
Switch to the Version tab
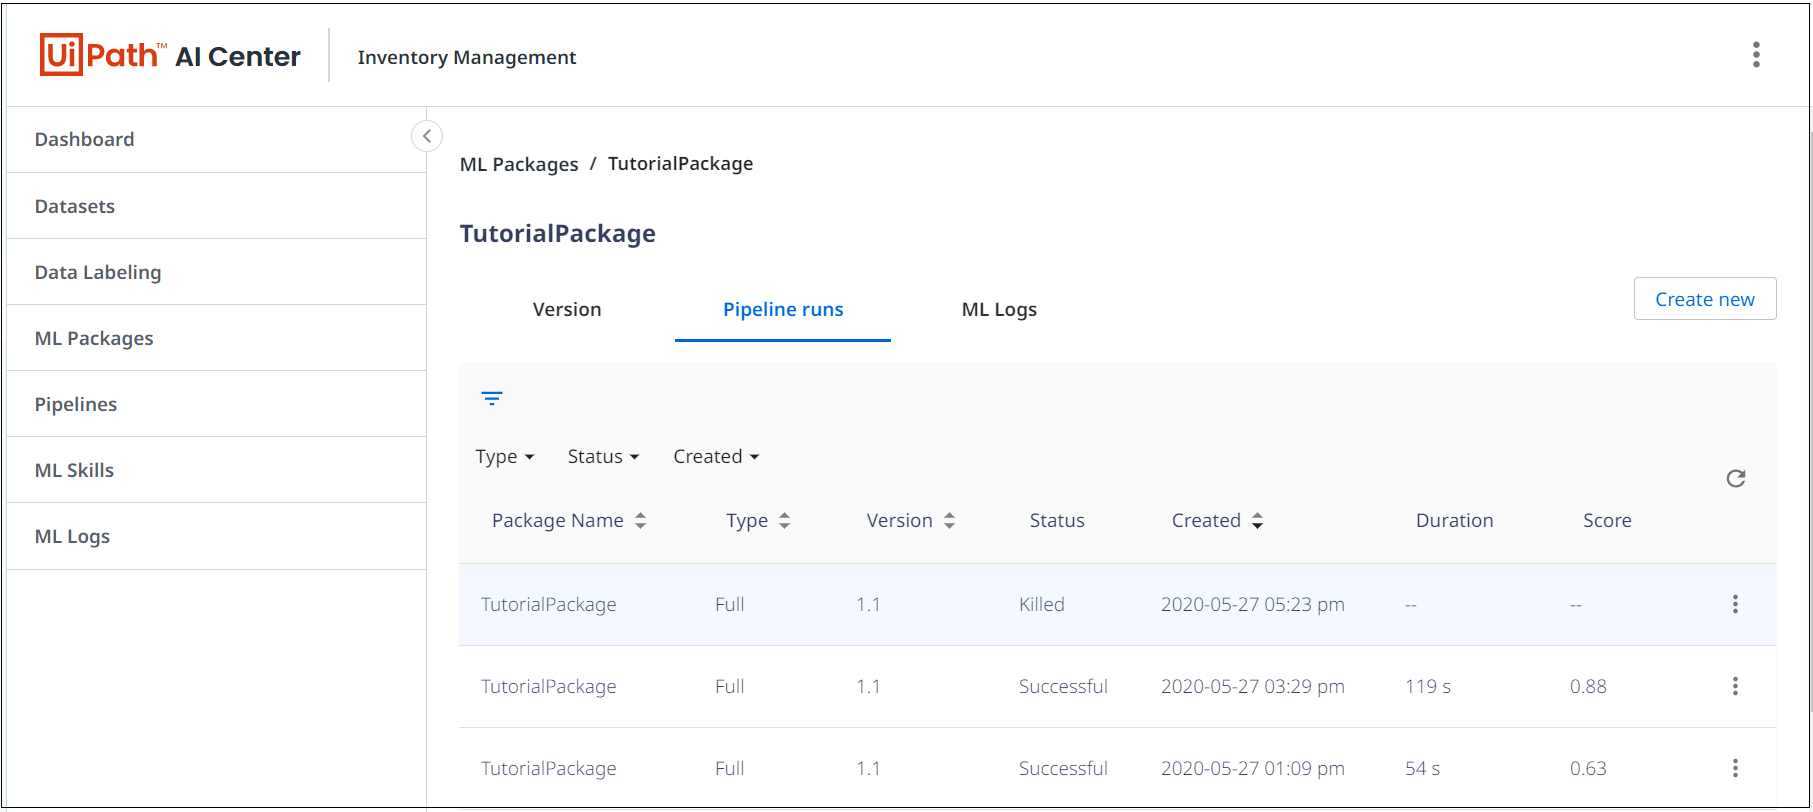567,310
